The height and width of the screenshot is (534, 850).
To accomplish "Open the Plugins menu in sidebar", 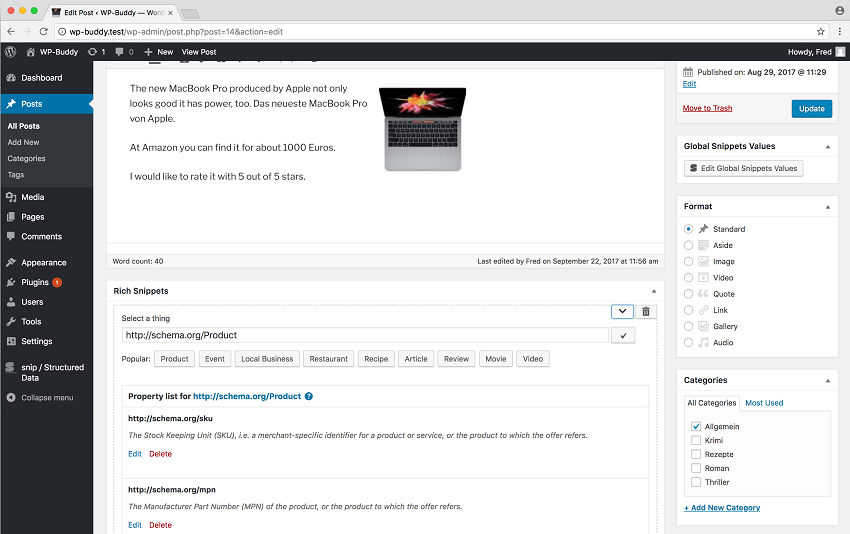I will pyautogui.click(x=35, y=282).
